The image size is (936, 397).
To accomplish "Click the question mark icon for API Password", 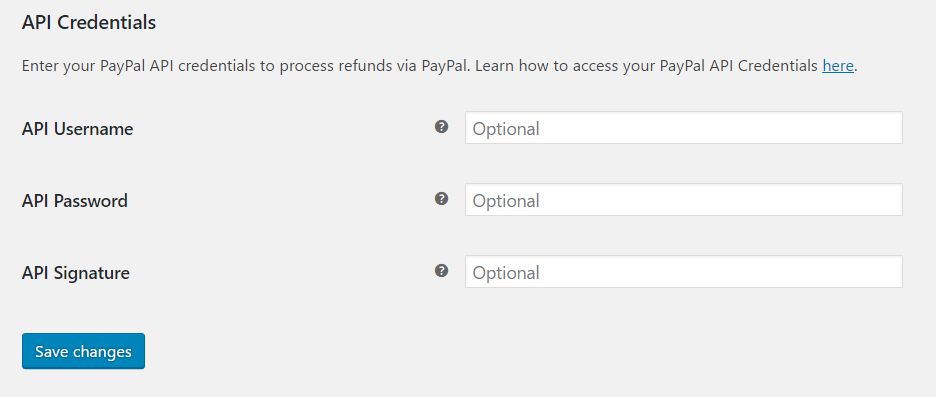I will click(441, 199).
